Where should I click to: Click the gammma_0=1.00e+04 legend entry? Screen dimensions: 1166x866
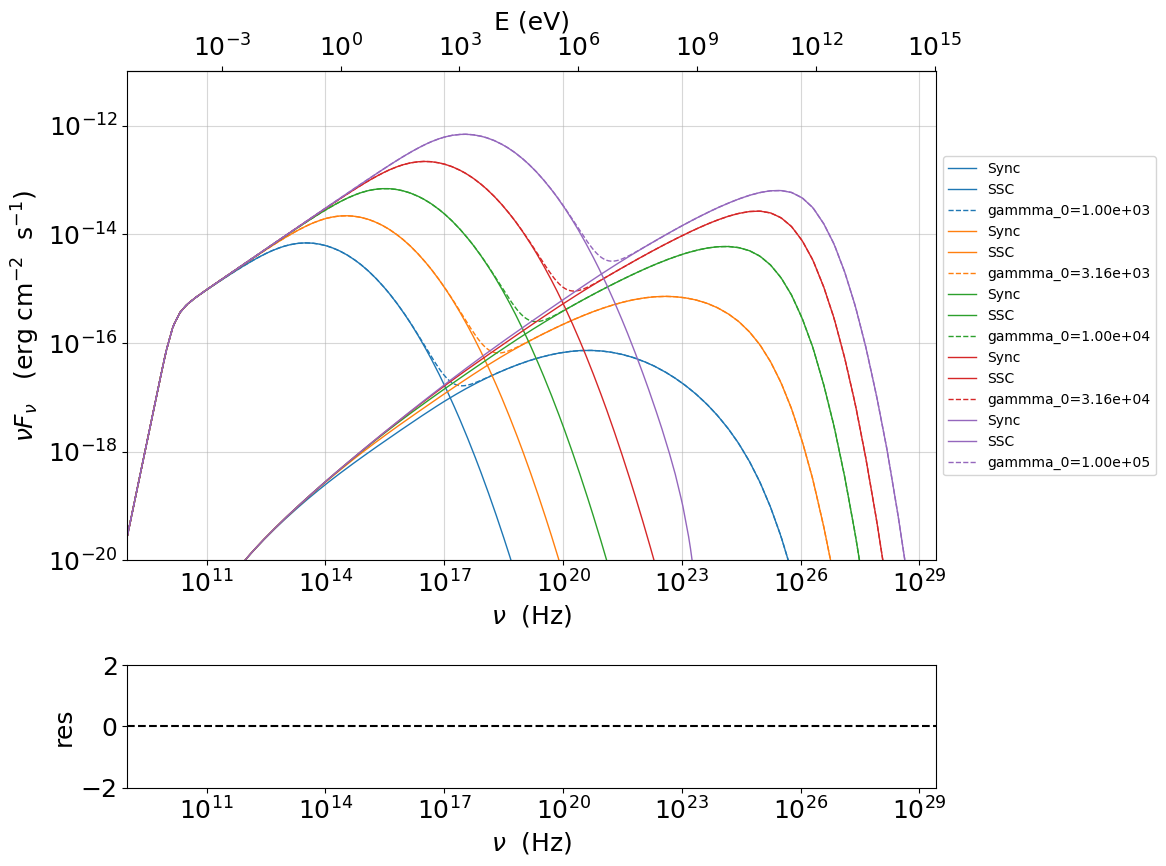coord(1068,336)
